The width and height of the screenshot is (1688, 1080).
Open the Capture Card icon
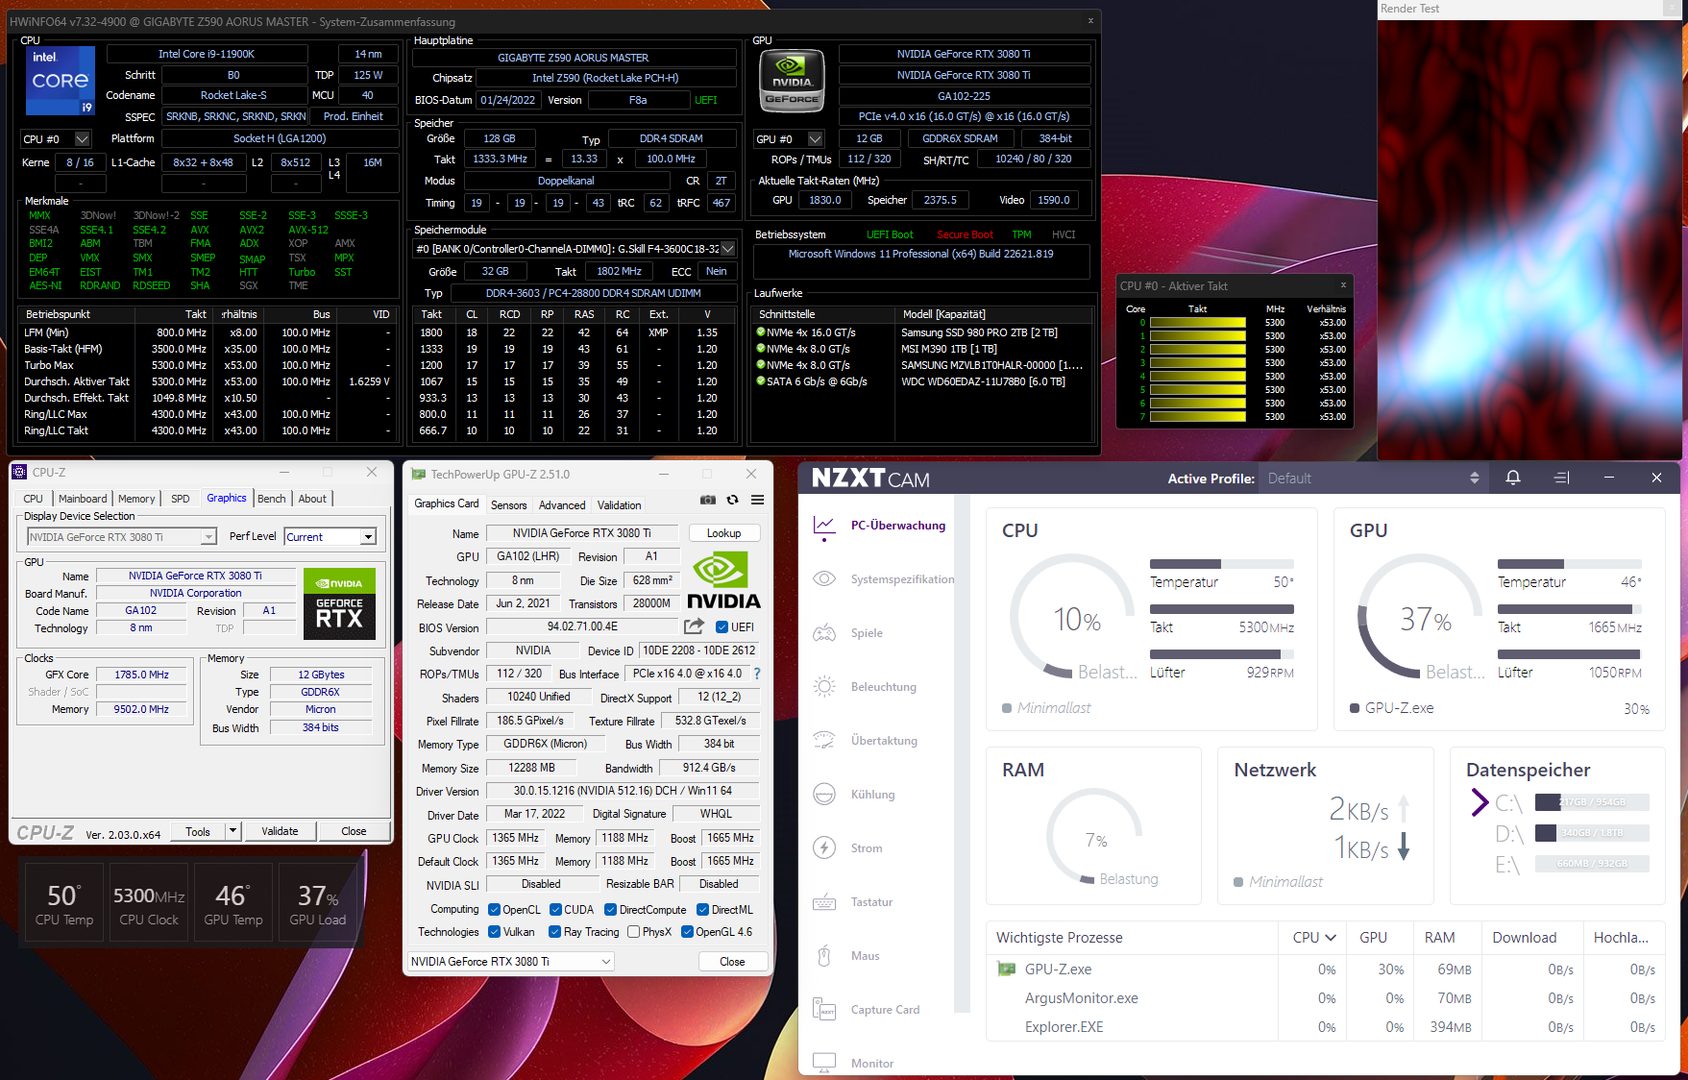point(824,1010)
